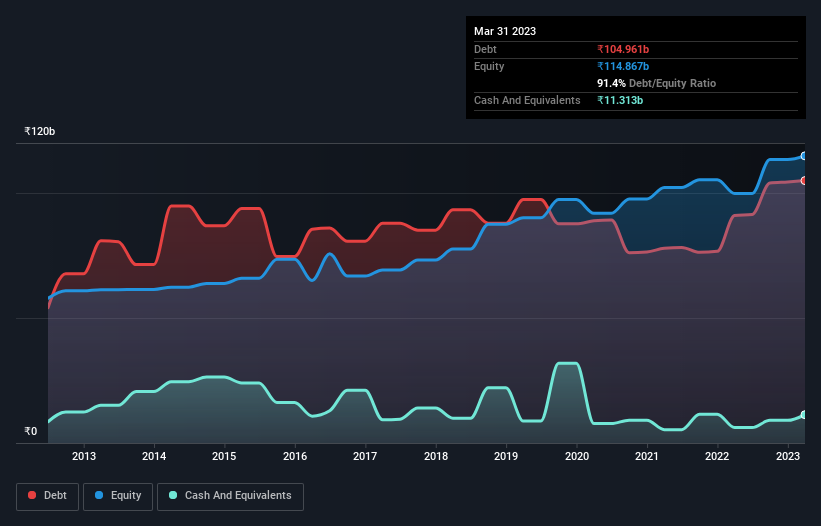This screenshot has width=821, height=526.
Task: Click the 2018 x-axis label
Action: [436, 456]
